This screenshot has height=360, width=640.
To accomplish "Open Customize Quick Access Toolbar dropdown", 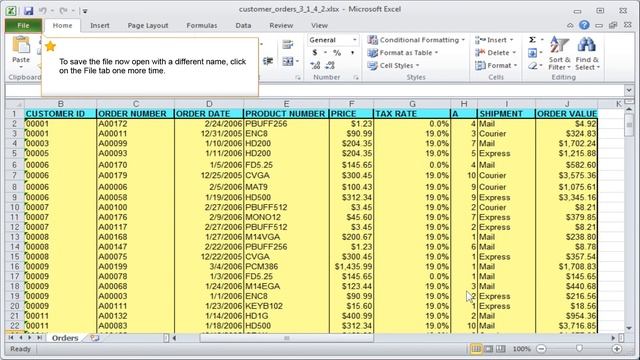I will pos(85,11).
